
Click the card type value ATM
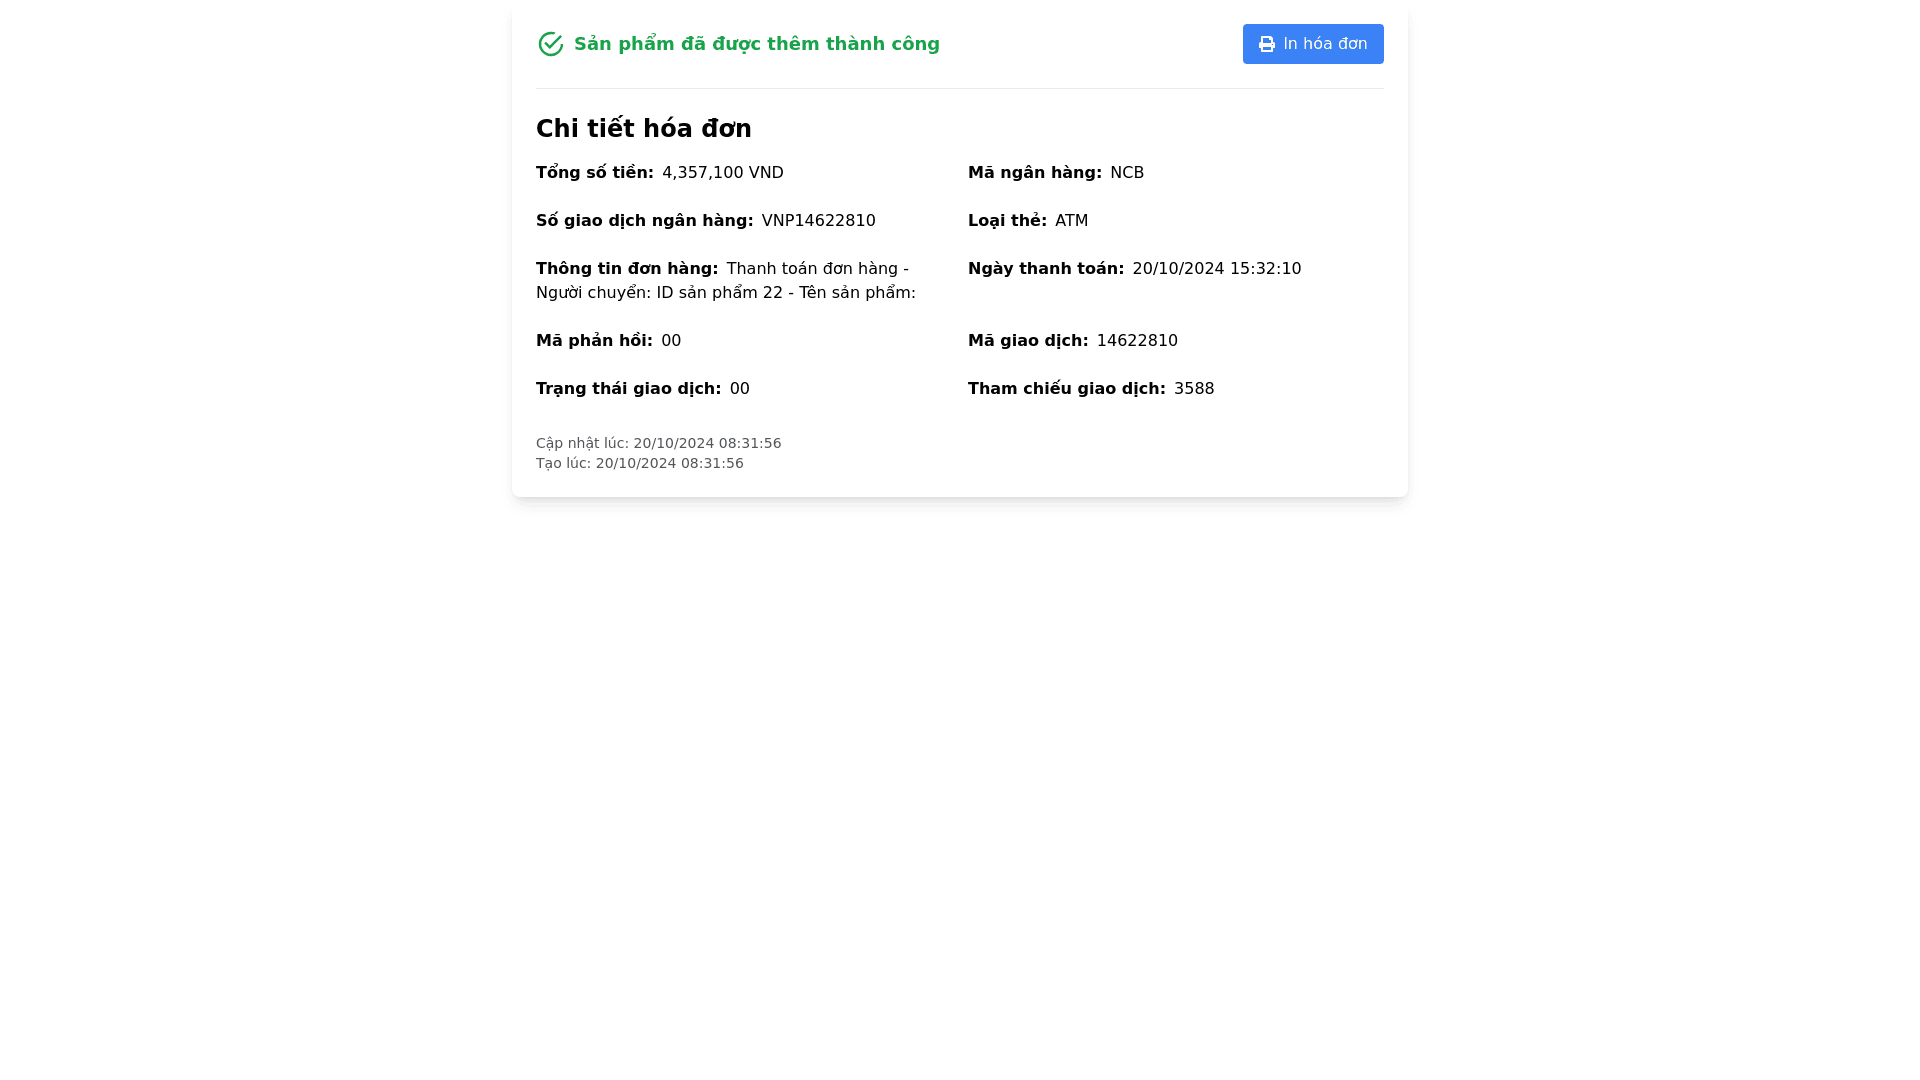point(1071,221)
